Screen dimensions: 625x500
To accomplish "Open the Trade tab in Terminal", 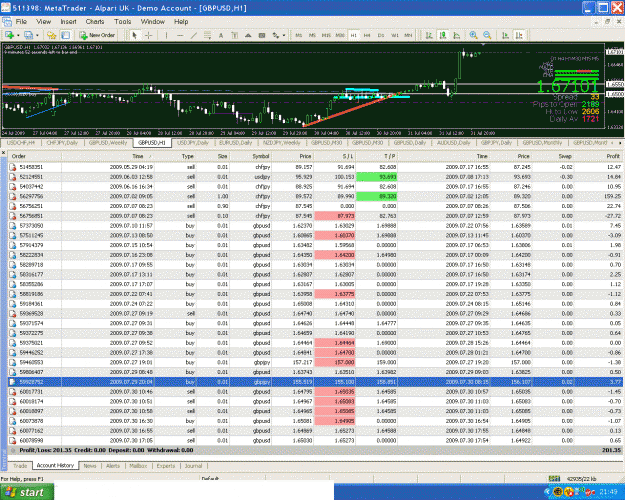I will 20,466.
